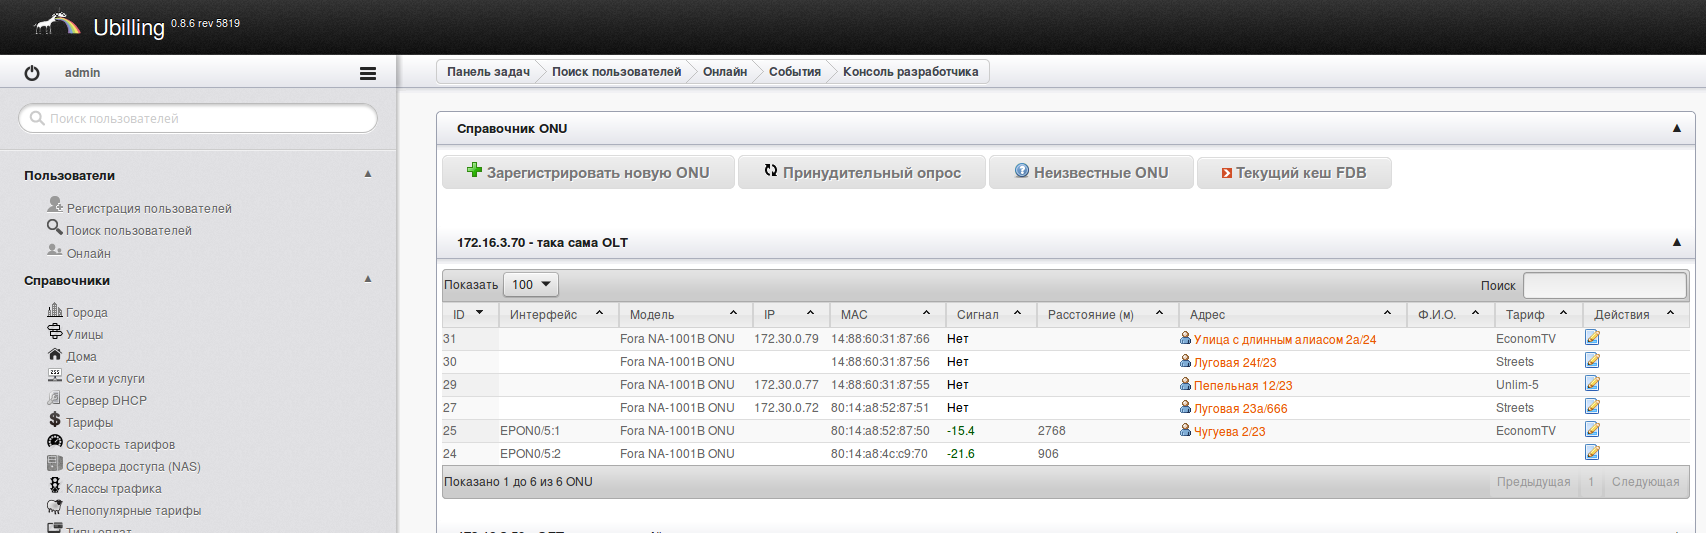The height and width of the screenshot is (533, 1706).
Task: Open Консоль разработчика in top navigation
Action: (x=910, y=72)
